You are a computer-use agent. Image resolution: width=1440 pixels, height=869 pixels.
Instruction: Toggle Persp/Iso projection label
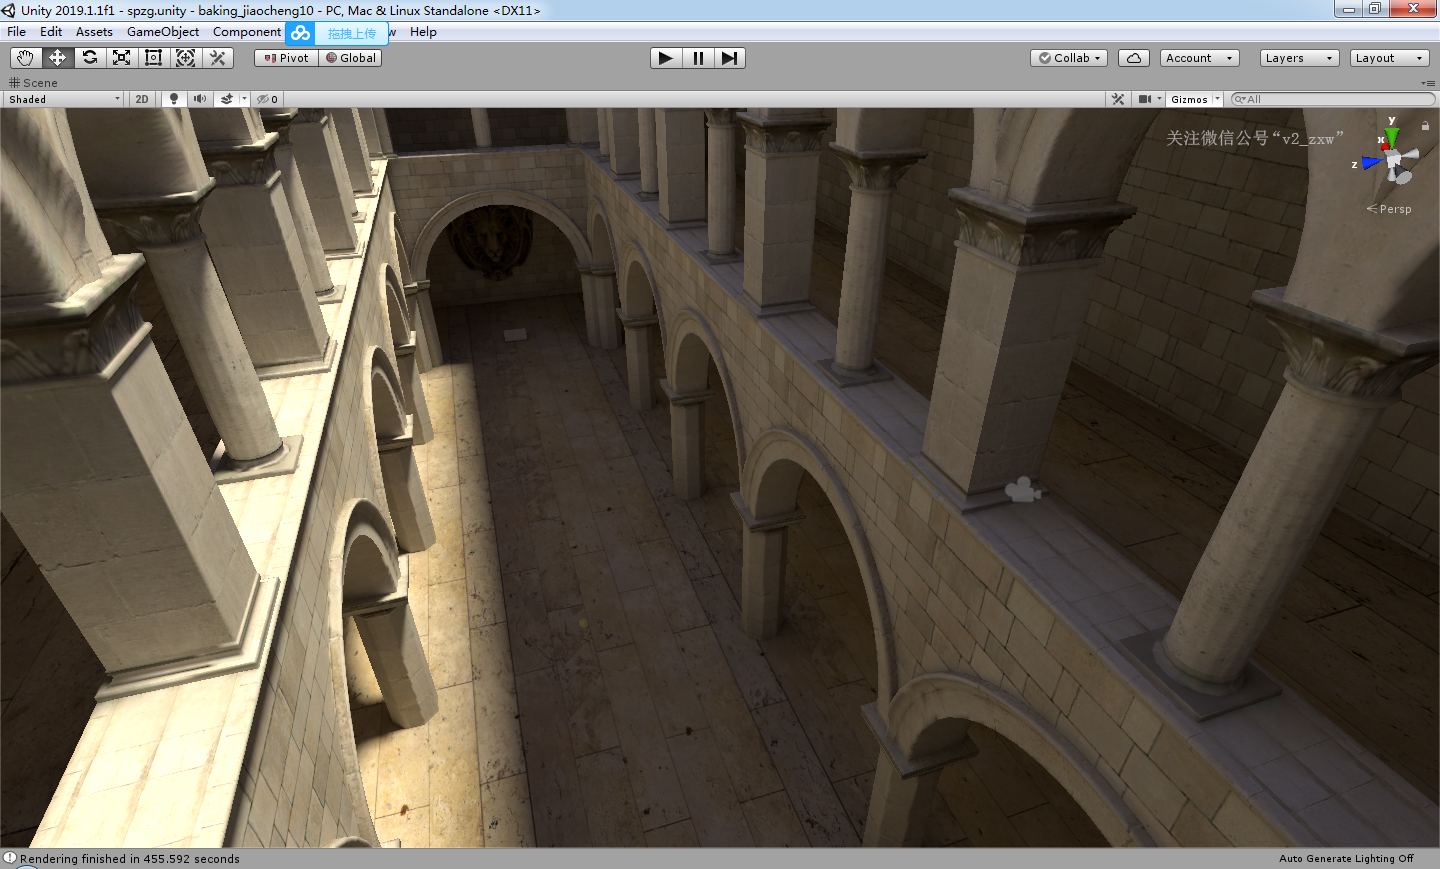tap(1390, 209)
